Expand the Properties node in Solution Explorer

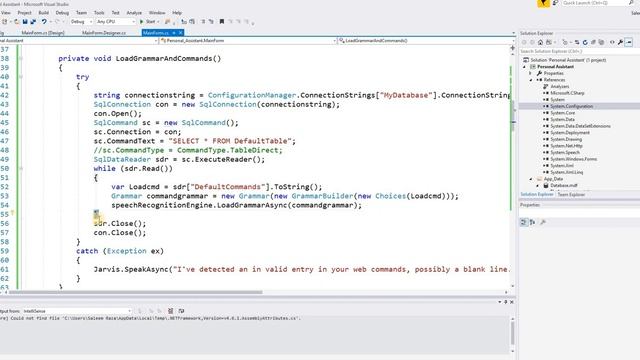(x=531, y=73)
